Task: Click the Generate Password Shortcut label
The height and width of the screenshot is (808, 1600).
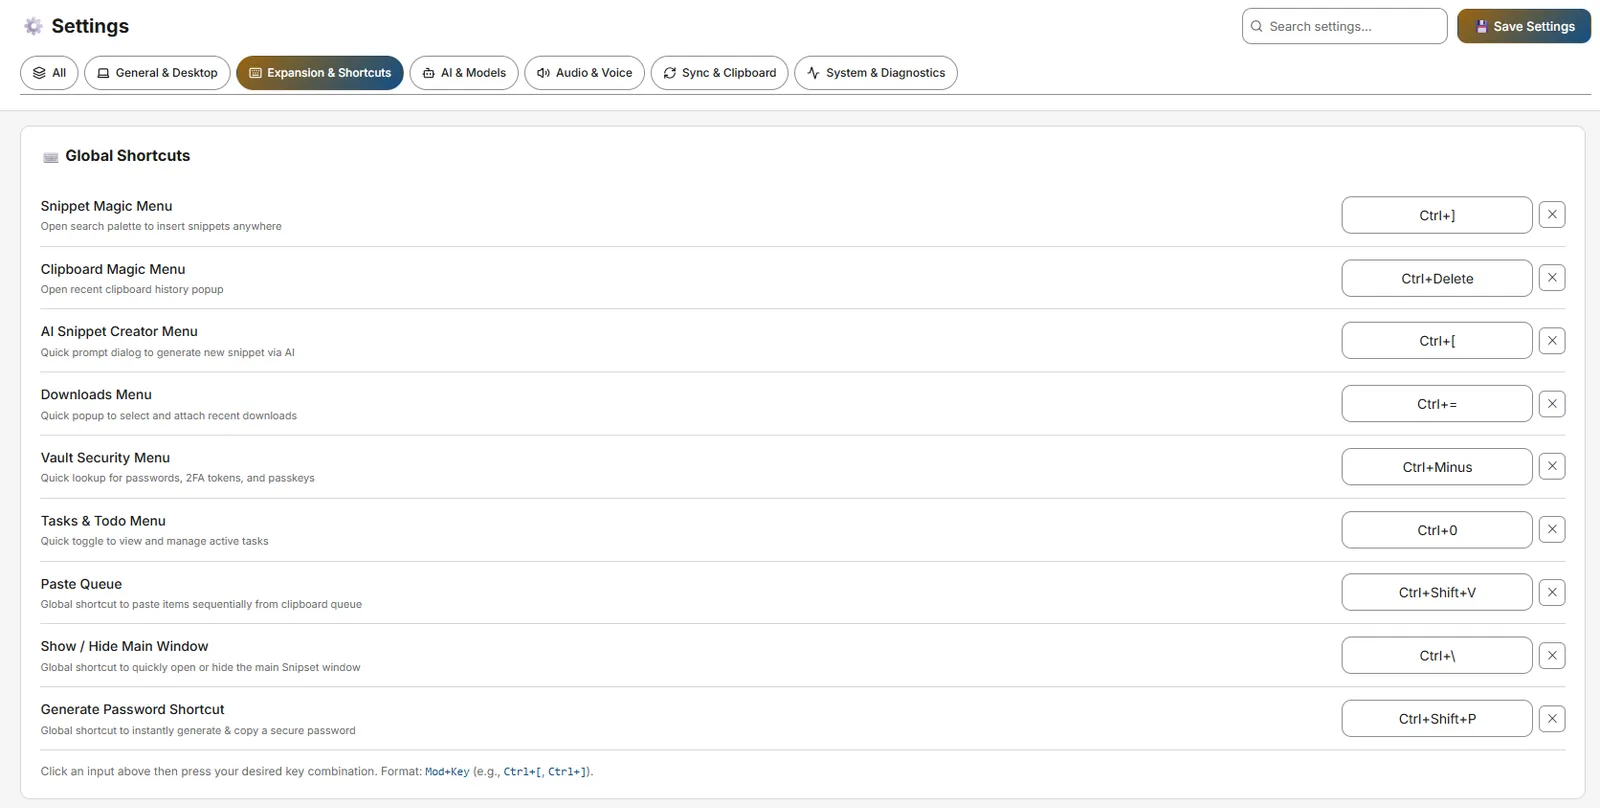Action: 132,709
